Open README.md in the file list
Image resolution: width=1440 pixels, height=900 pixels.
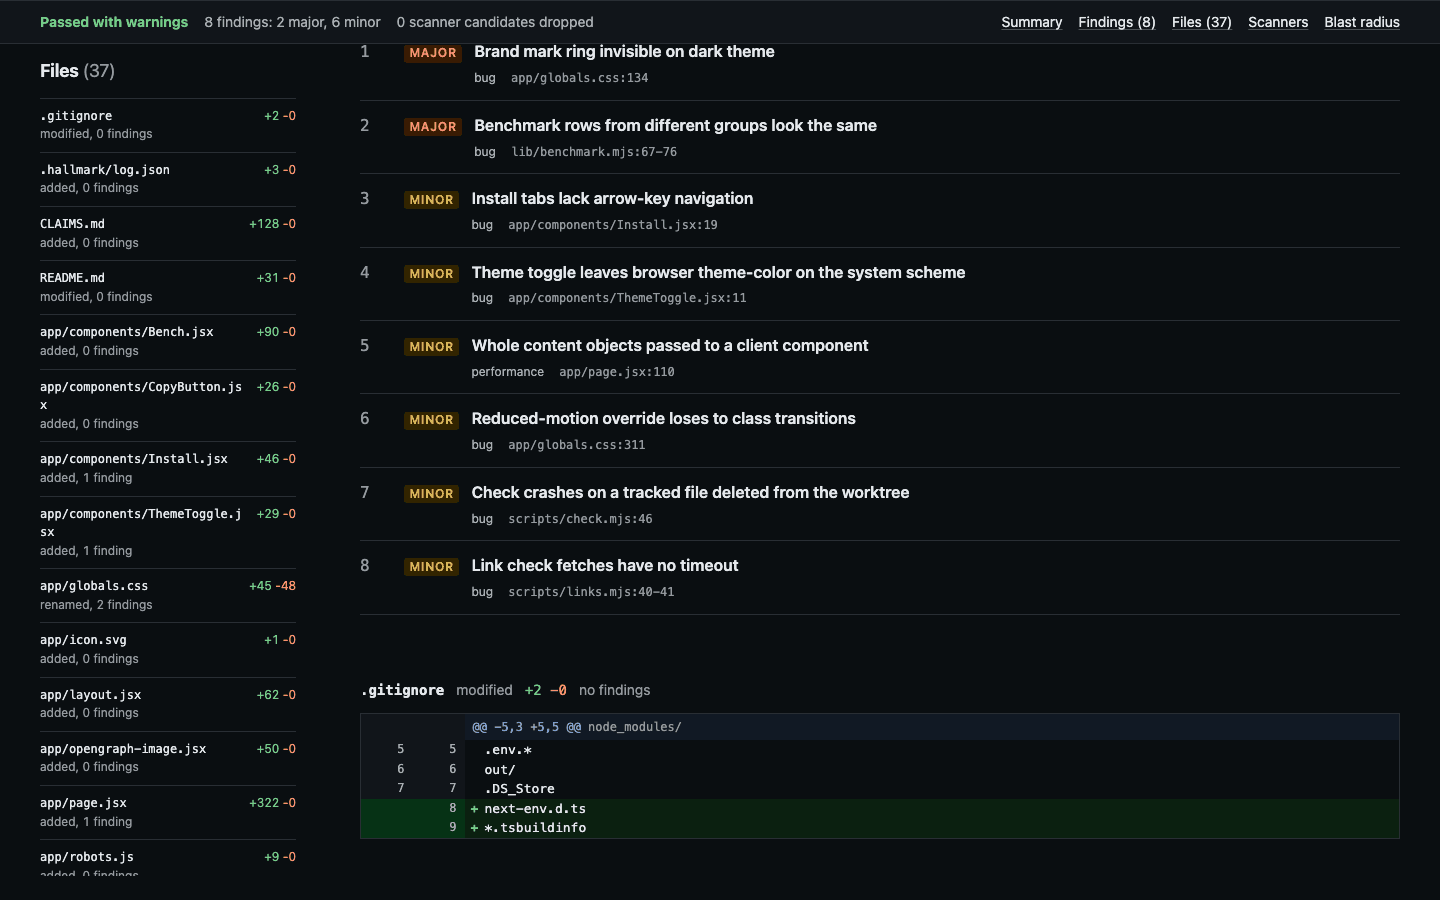168,287
